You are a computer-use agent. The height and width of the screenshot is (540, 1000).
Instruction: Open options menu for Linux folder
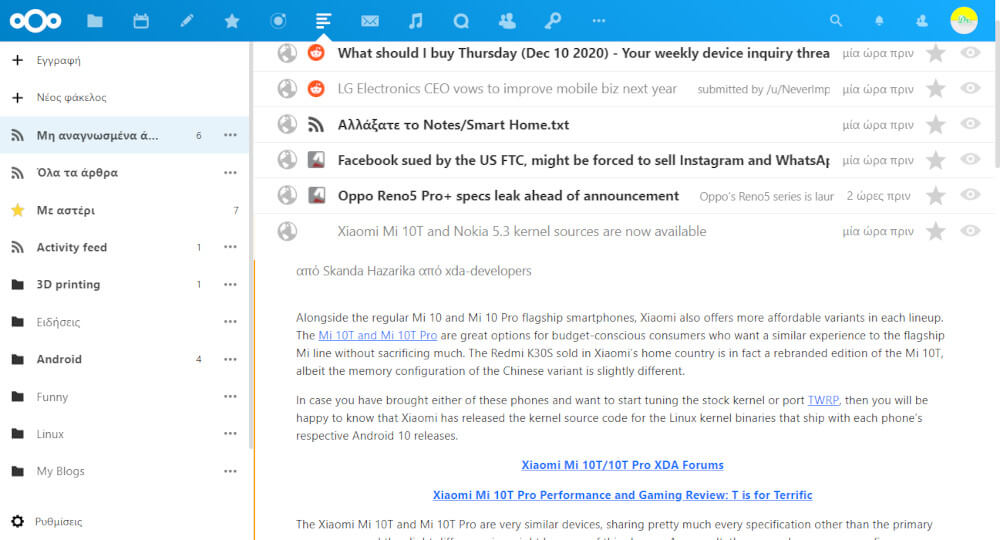[x=230, y=434]
